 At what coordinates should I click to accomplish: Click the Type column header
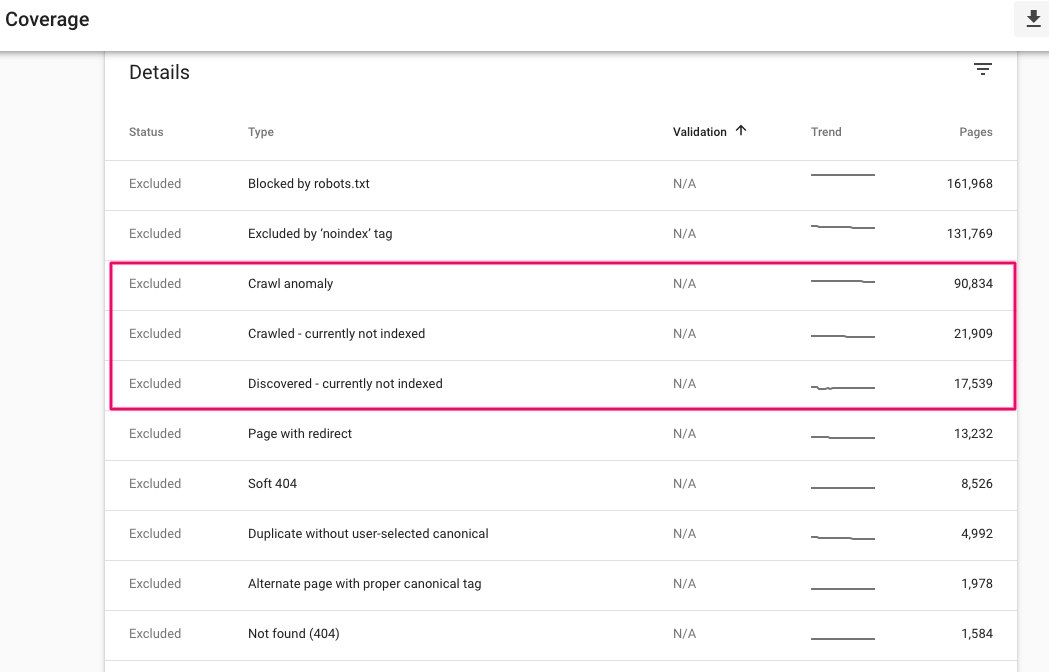[x=260, y=132]
